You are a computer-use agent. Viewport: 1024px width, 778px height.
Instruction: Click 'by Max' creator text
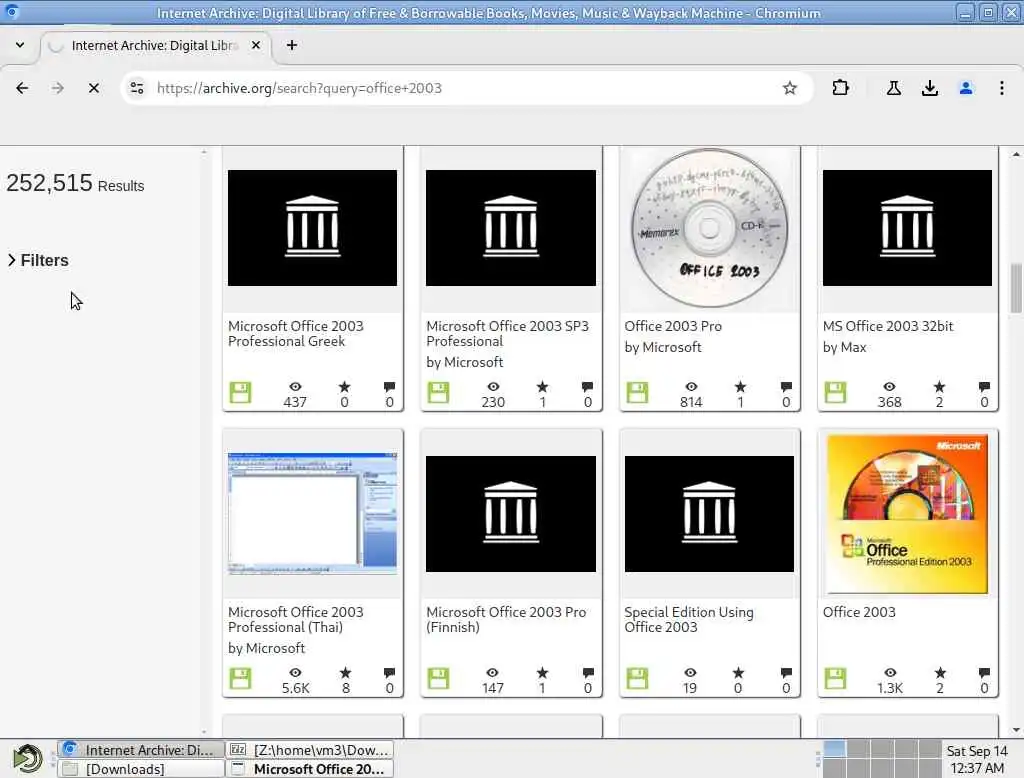(x=844, y=348)
